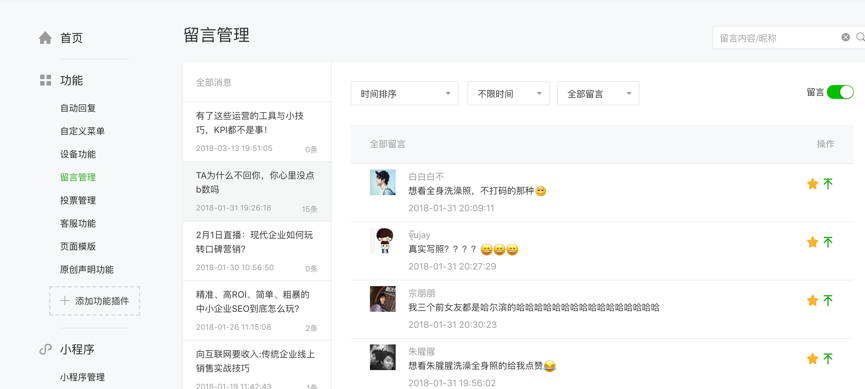This screenshot has height=389, width=865.
Task: Click the timestamp 2018-01-31 20:30:23
Action: [452, 324]
